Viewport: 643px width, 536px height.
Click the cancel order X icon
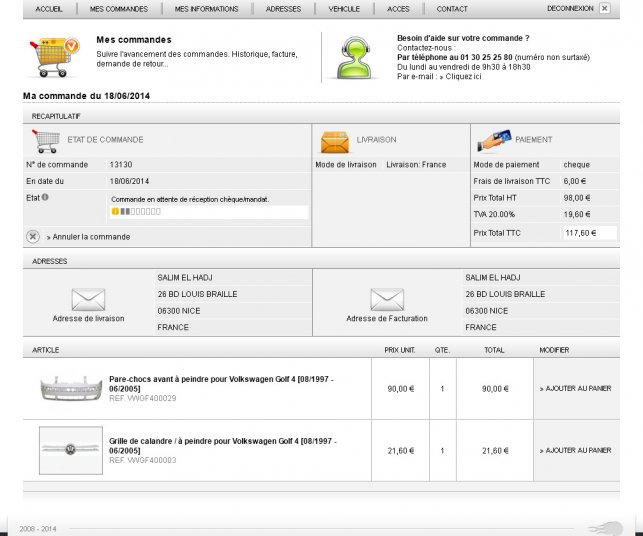point(33,237)
